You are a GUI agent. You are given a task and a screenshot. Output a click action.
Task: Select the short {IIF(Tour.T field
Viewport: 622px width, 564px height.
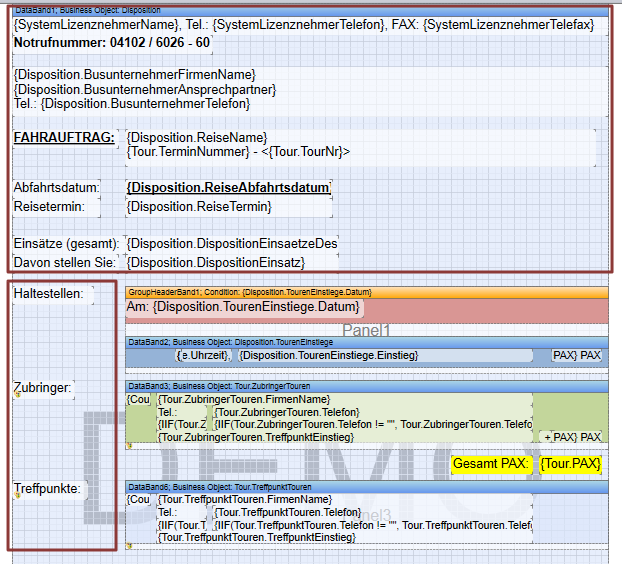(182, 526)
